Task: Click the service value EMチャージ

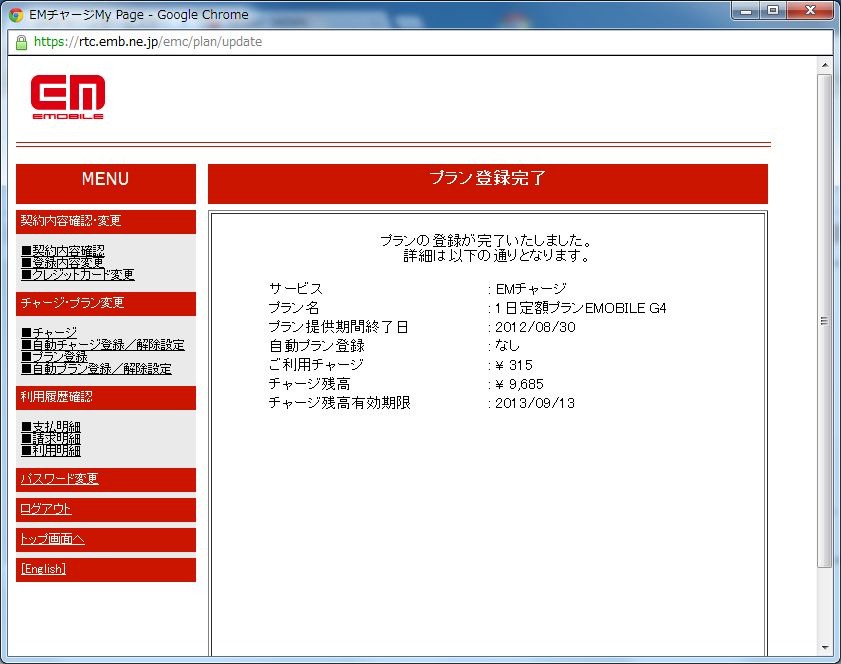Action: (x=531, y=289)
